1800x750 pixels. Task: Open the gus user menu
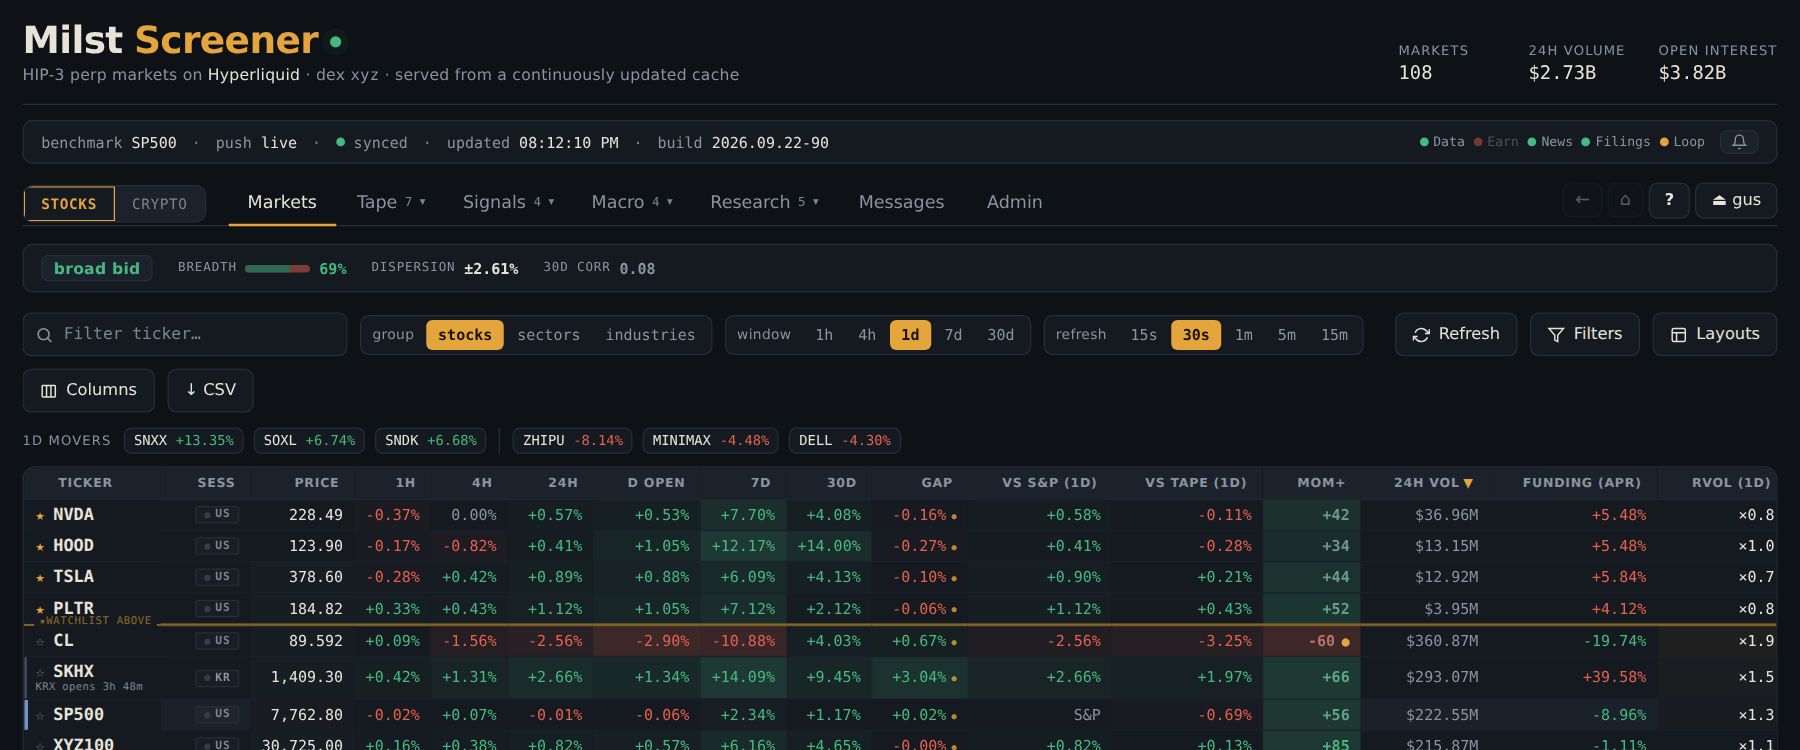1736,200
